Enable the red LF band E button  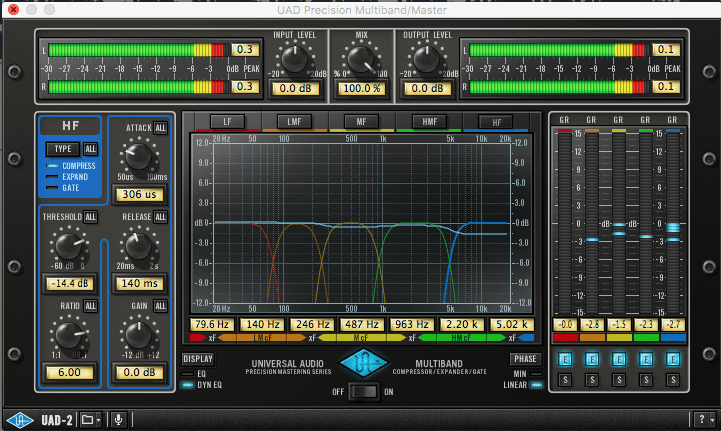pyautogui.click(x=566, y=359)
